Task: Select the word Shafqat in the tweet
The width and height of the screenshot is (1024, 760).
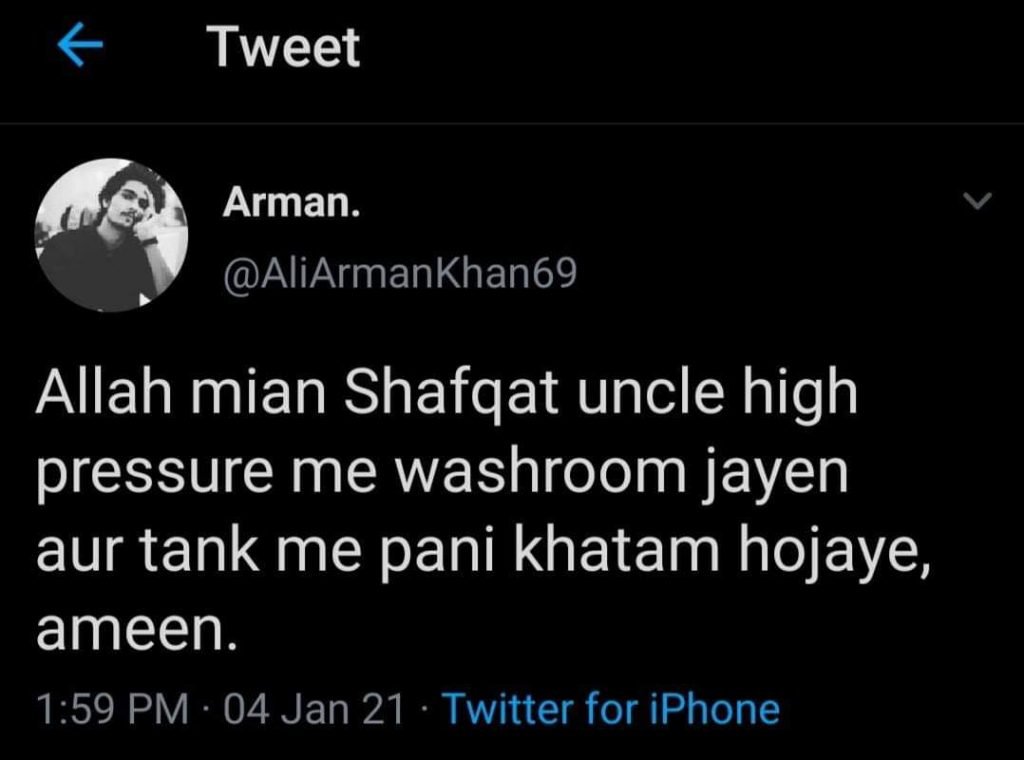Action: 451,394
